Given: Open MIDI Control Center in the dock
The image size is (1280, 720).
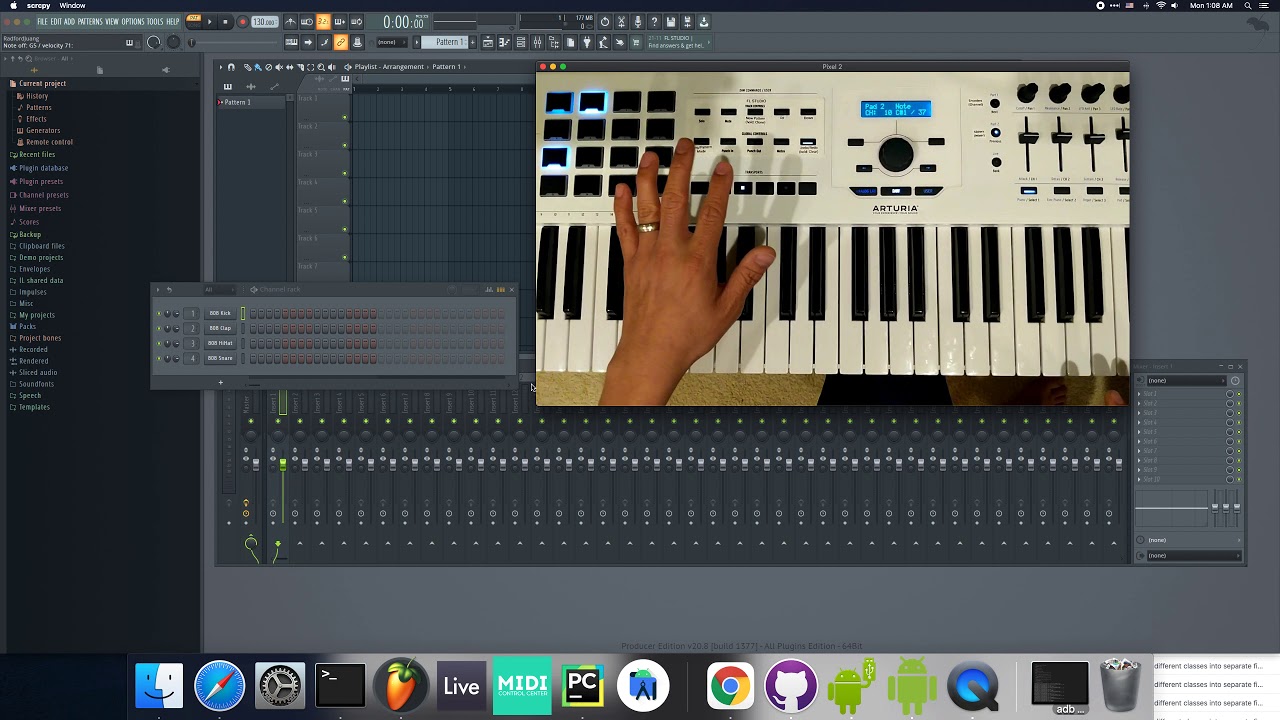Looking at the screenshot, I should pos(522,686).
